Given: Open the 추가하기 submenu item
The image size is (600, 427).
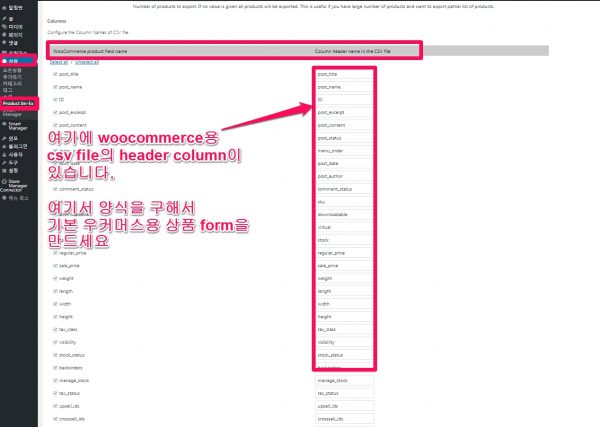Looking at the screenshot, I should [13, 77].
